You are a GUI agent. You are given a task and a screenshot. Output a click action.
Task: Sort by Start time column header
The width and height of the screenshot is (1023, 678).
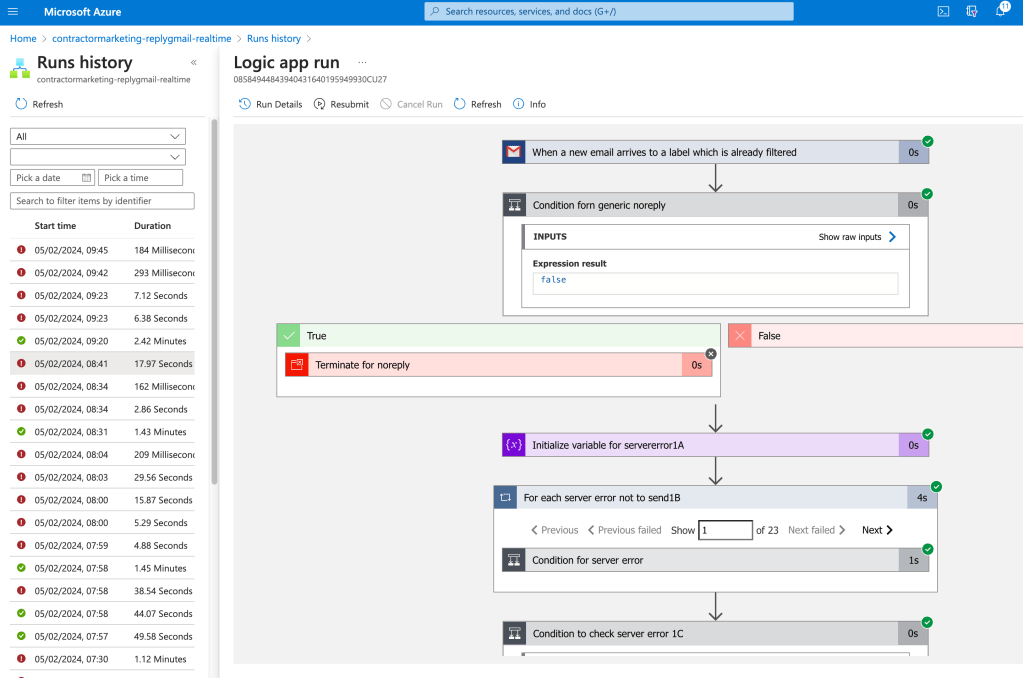[55, 226]
